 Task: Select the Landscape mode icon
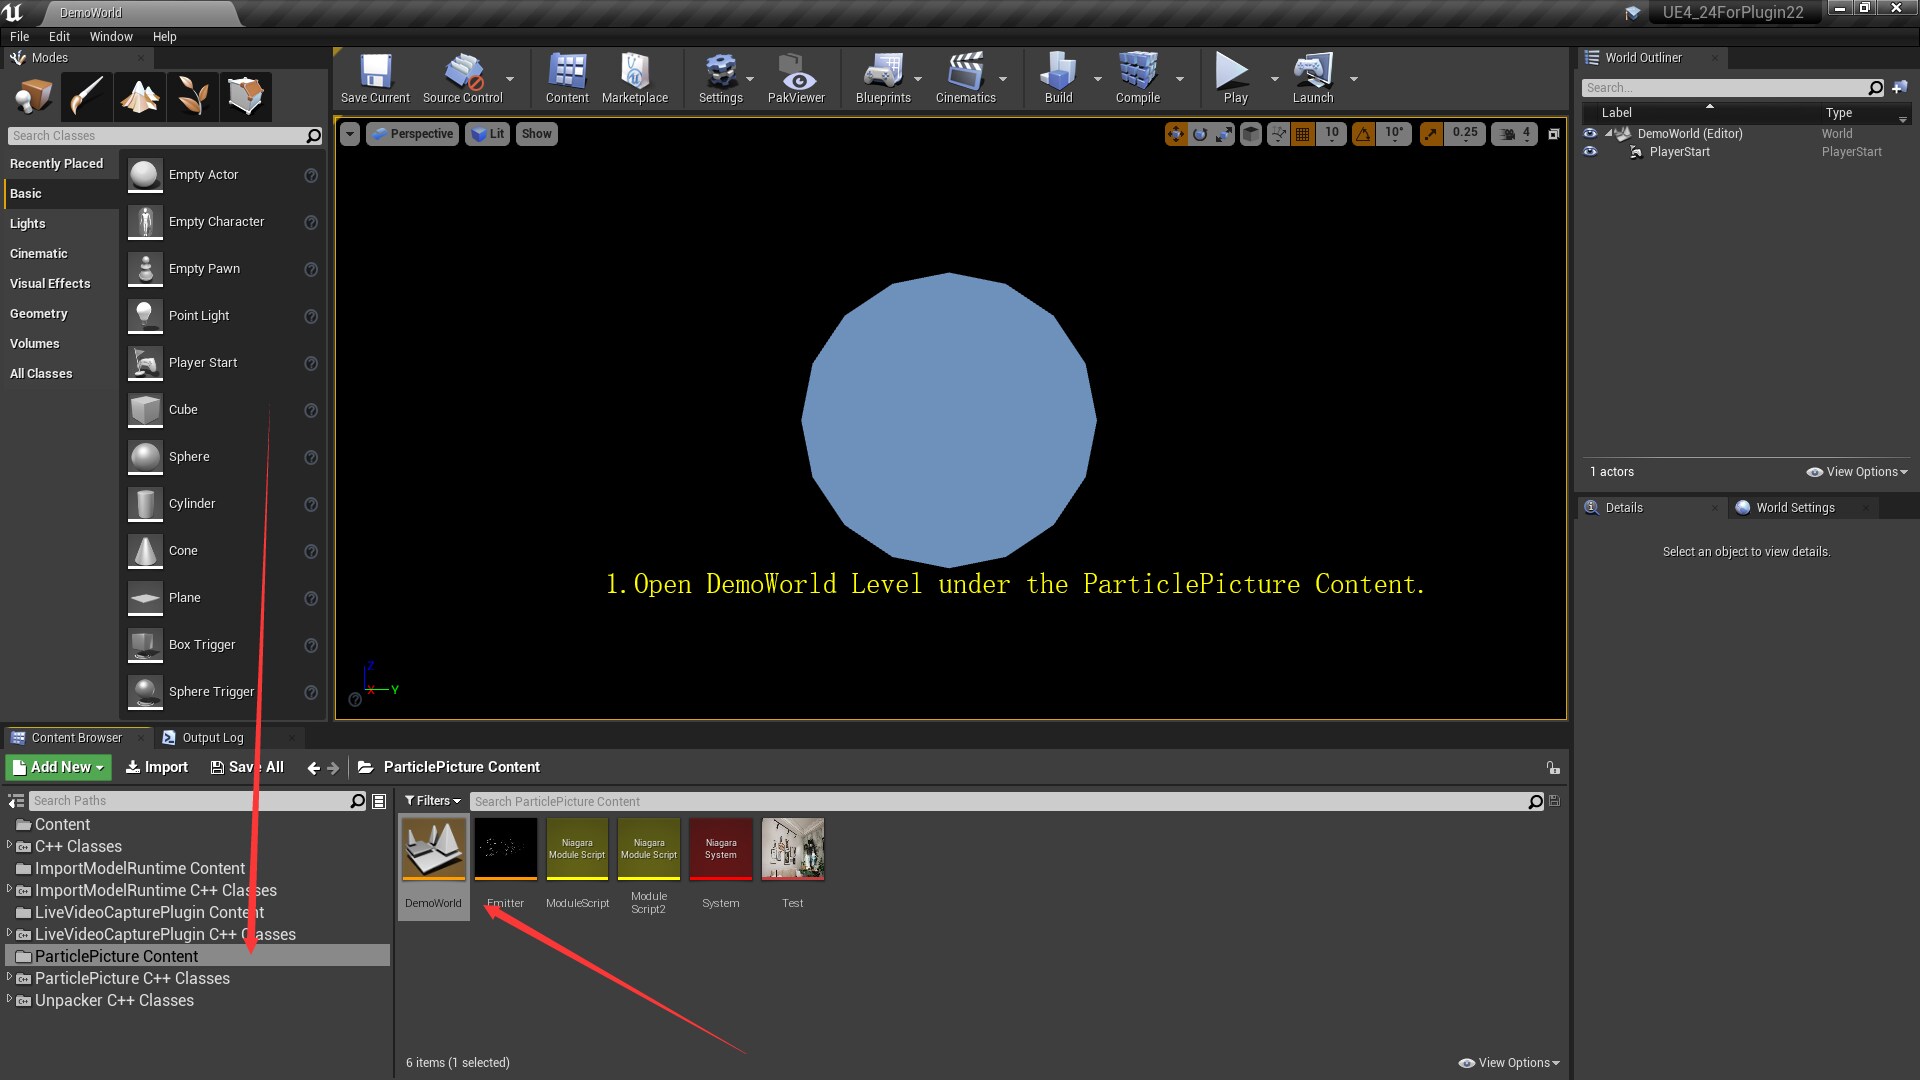140,96
